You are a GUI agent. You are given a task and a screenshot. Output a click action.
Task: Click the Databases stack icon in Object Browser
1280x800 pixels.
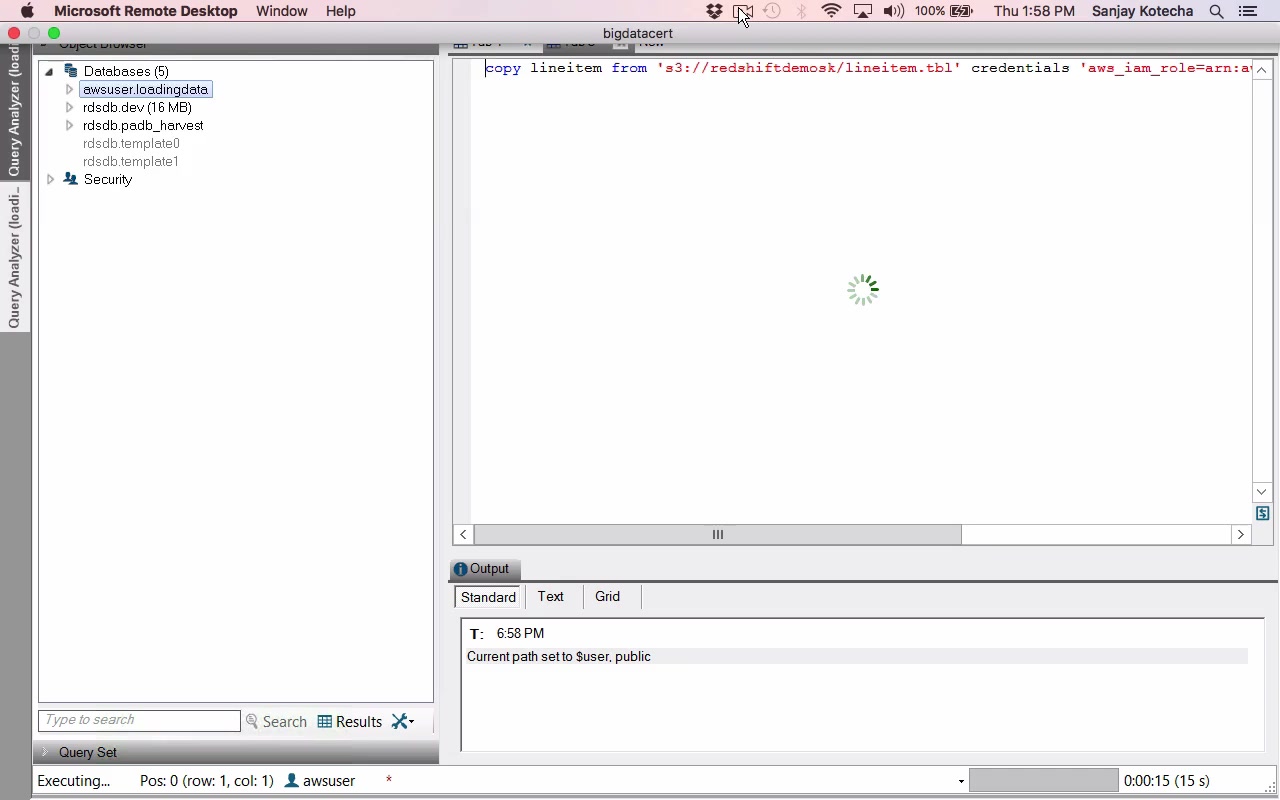click(71, 71)
